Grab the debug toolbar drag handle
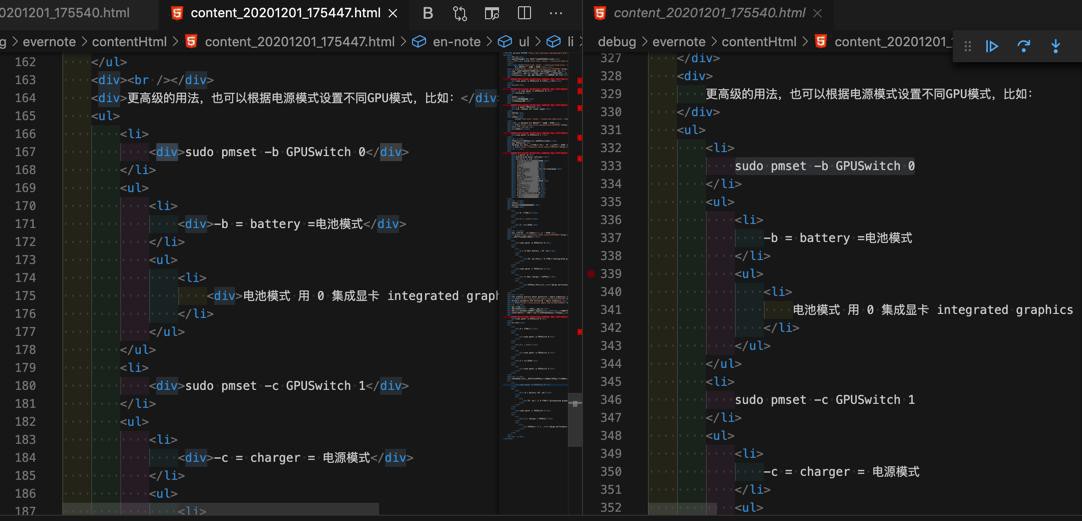 click(967, 46)
